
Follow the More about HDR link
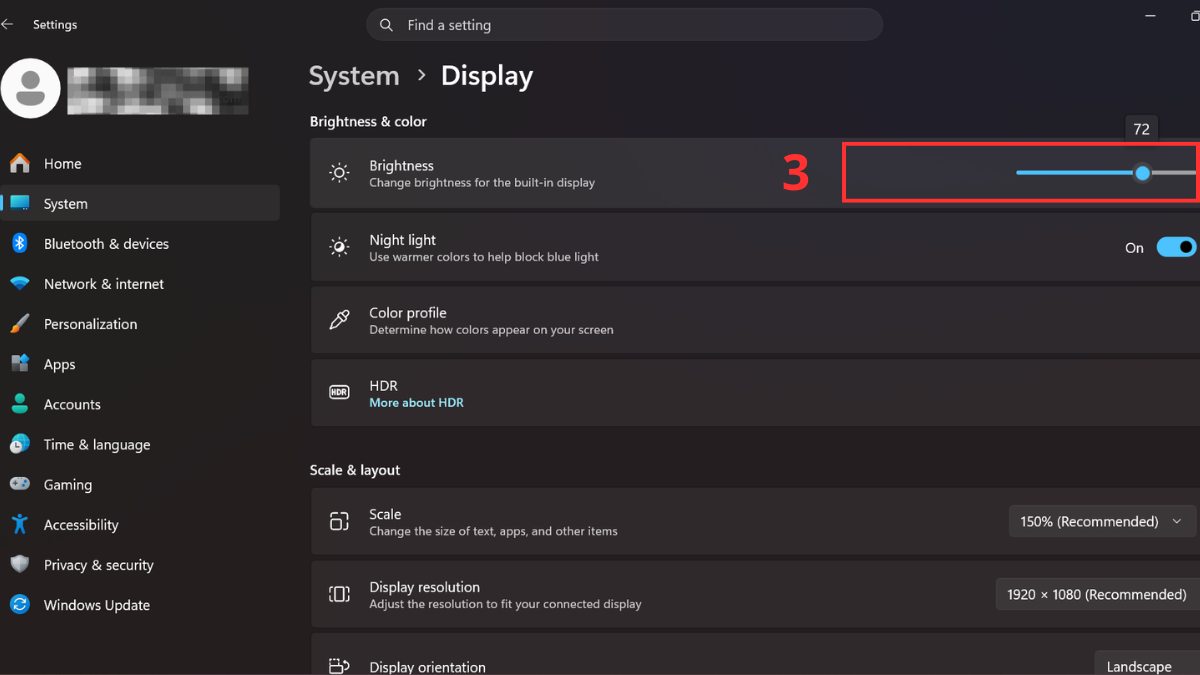click(x=416, y=403)
